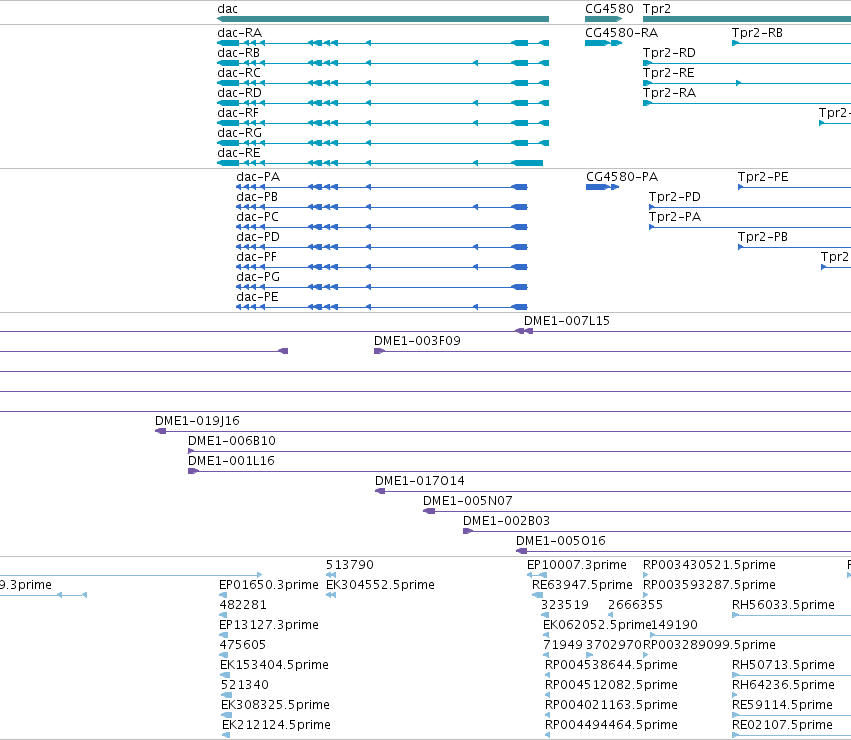This screenshot has width=851, height=740.
Task: Click EST RE02107.5prime
Action: [x=782, y=726]
